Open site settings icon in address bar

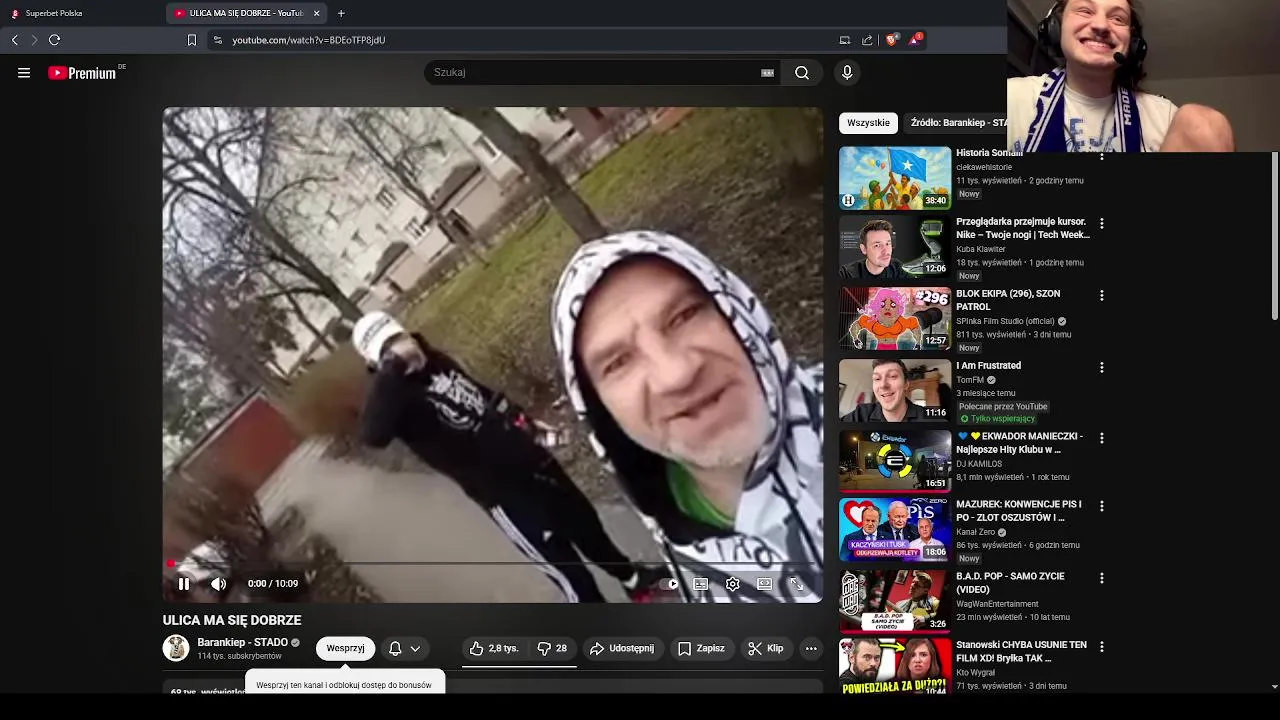click(218, 40)
